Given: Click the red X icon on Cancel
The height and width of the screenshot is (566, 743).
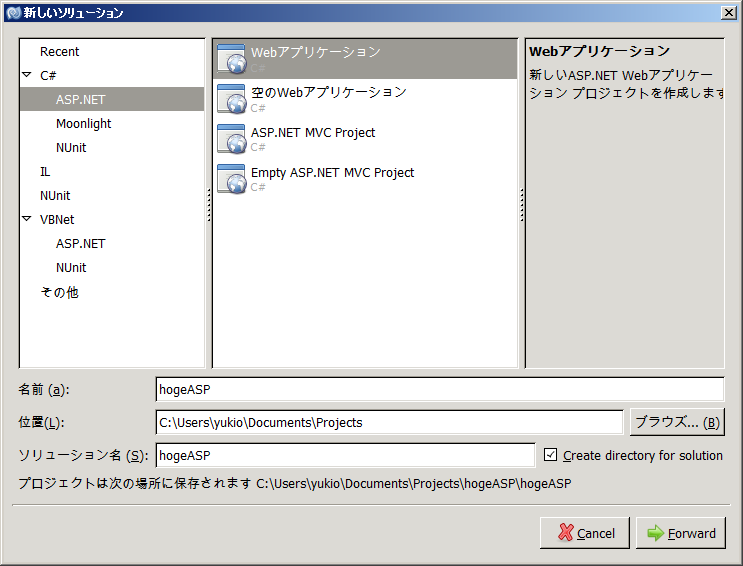Looking at the screenshot, I should (x=566, y=533).
